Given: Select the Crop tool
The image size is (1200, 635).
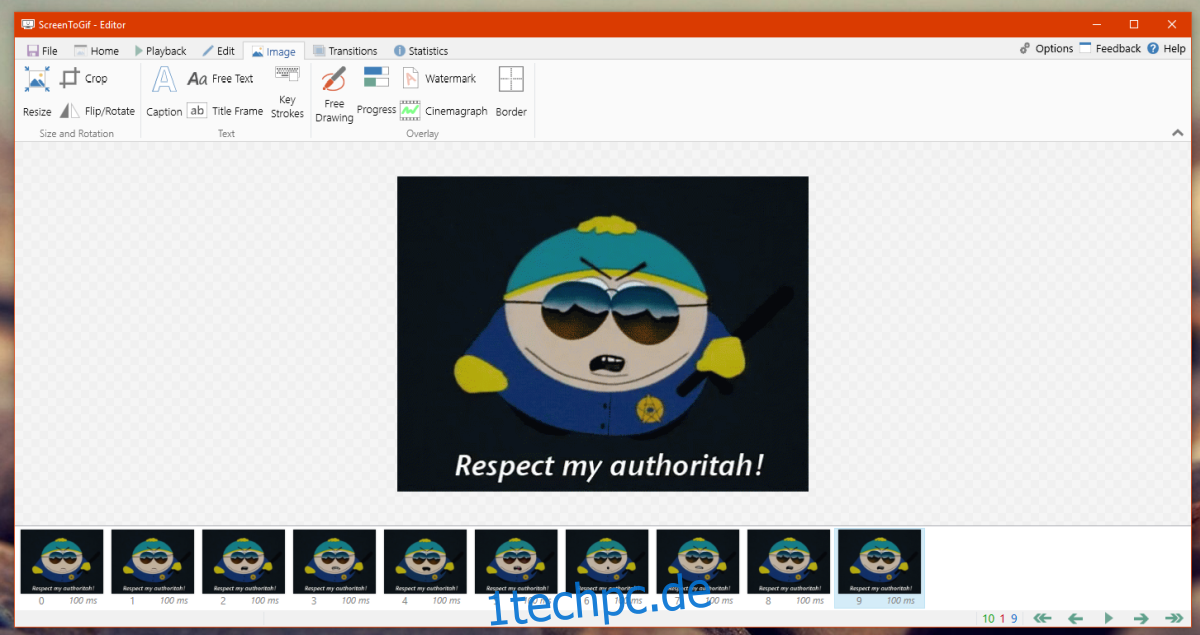Looking at the screenshot, I should 84,78.
